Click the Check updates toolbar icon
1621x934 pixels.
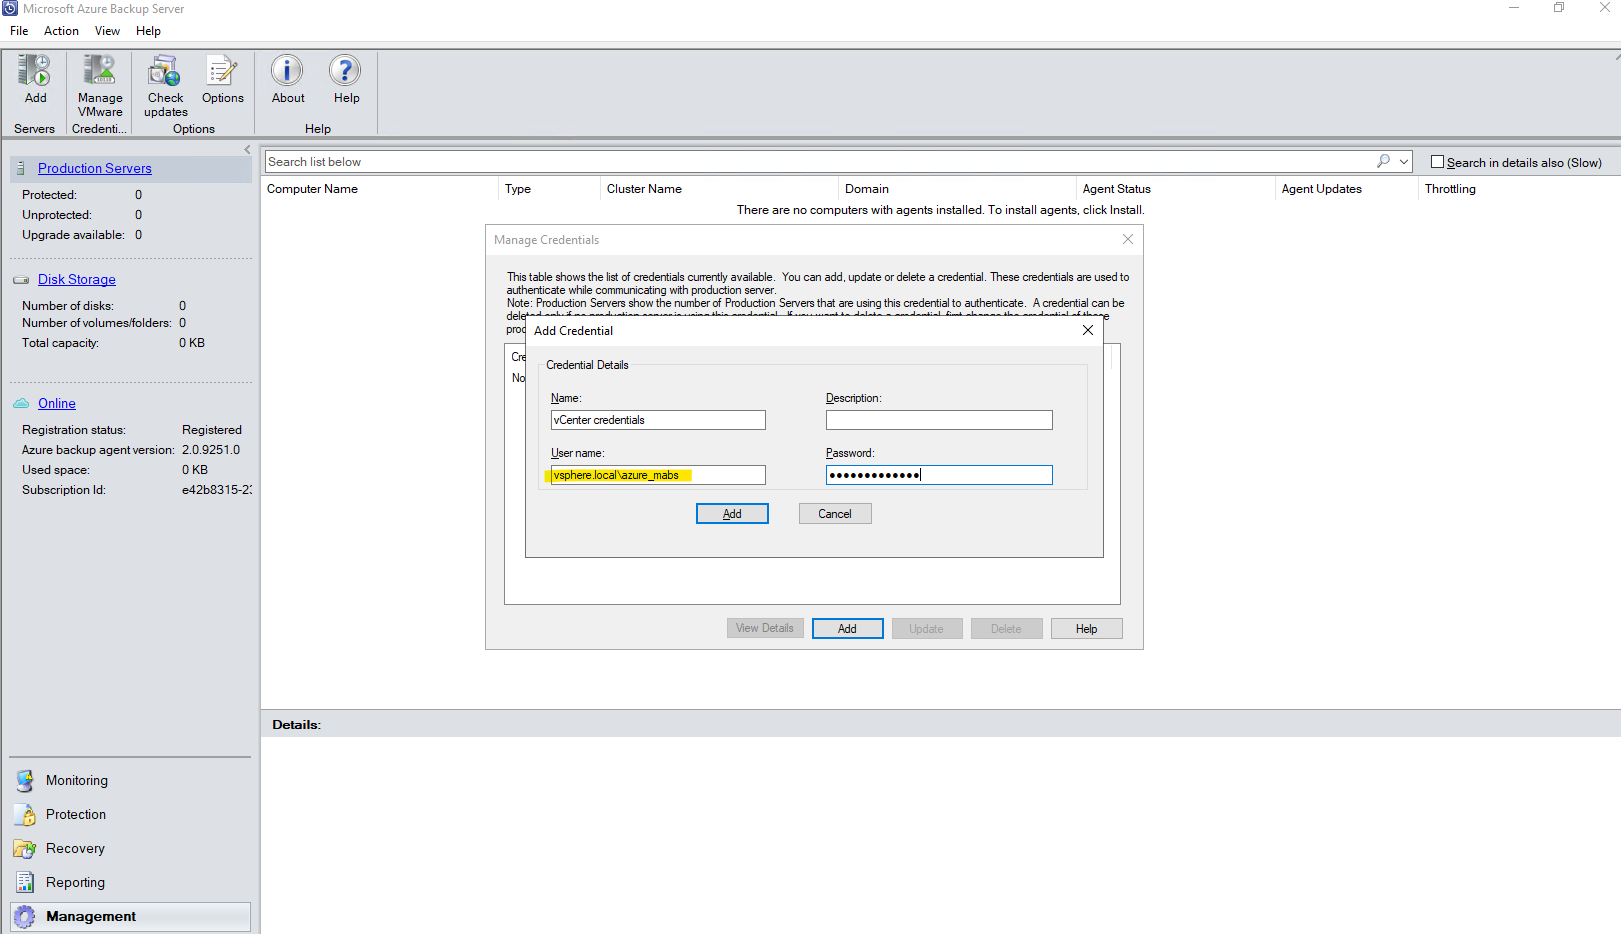click(165, 71)
